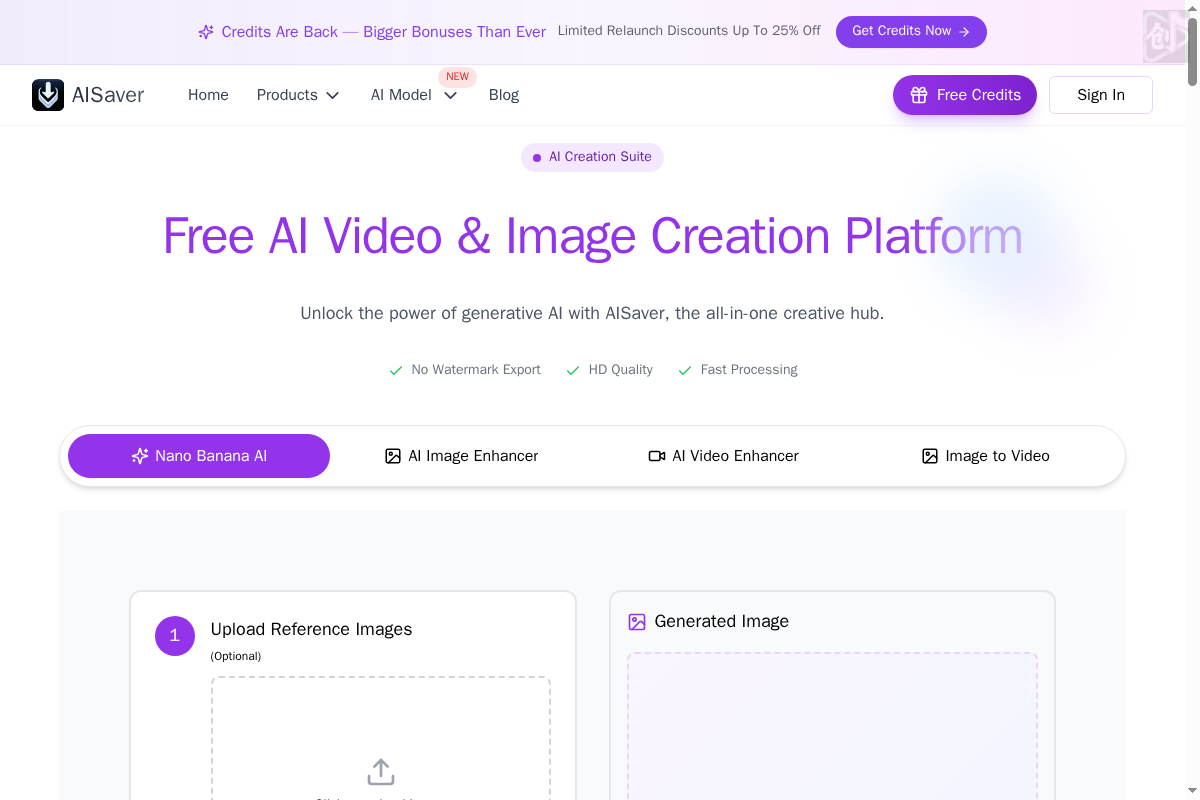Go to the Home page link
Image resolution: width=1200 pixels, height=800 pixels.
click(x=208, y=95)
